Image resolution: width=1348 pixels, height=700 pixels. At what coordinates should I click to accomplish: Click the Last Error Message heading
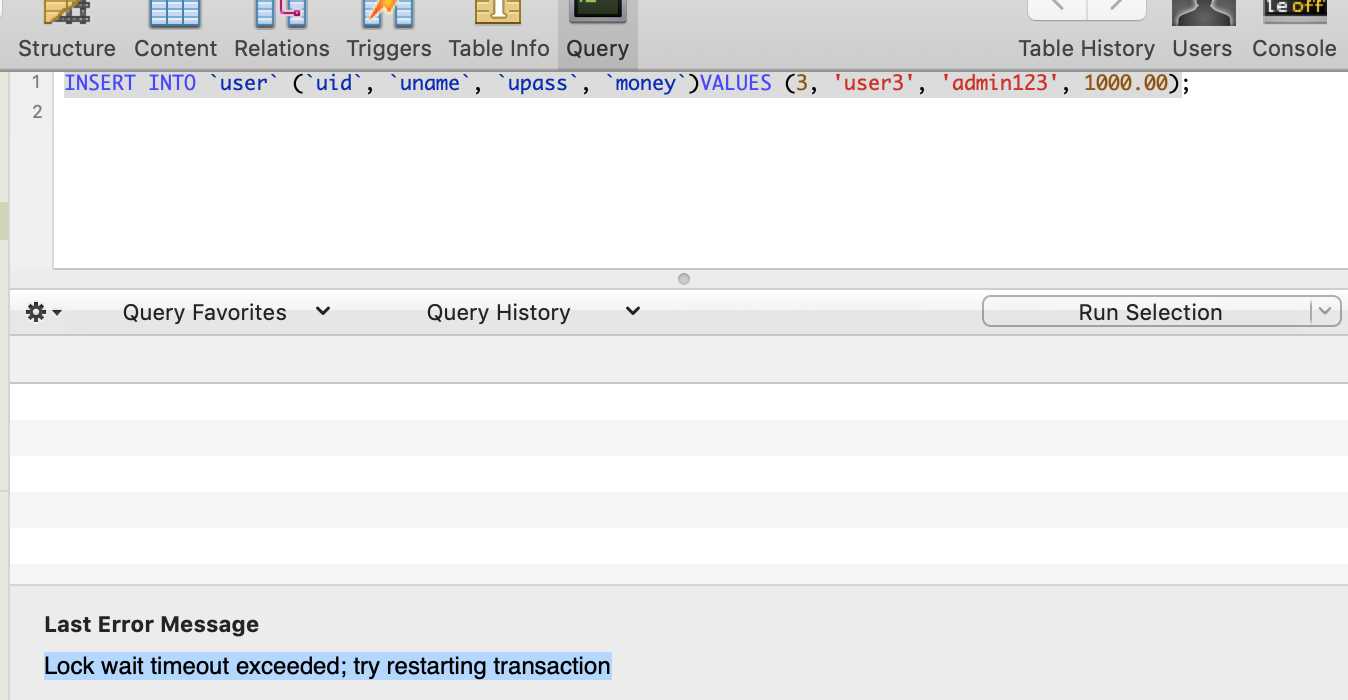click(151, 624)
